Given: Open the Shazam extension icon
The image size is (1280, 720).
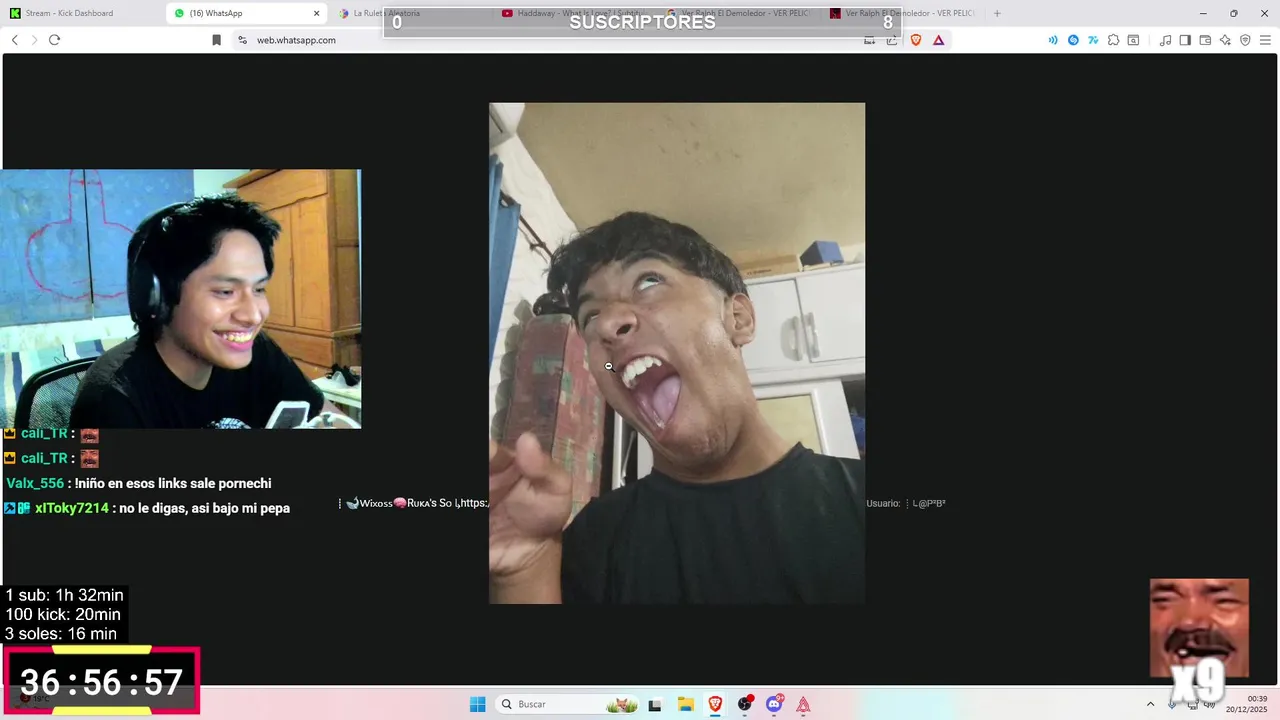Looking at the screenshot, I should [1073, 40].
